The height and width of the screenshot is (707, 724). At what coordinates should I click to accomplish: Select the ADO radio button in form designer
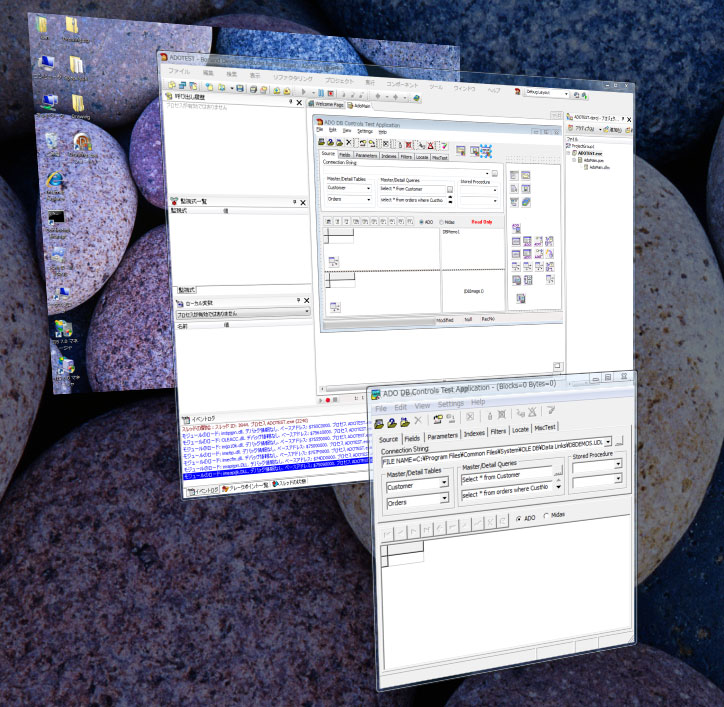422,222
